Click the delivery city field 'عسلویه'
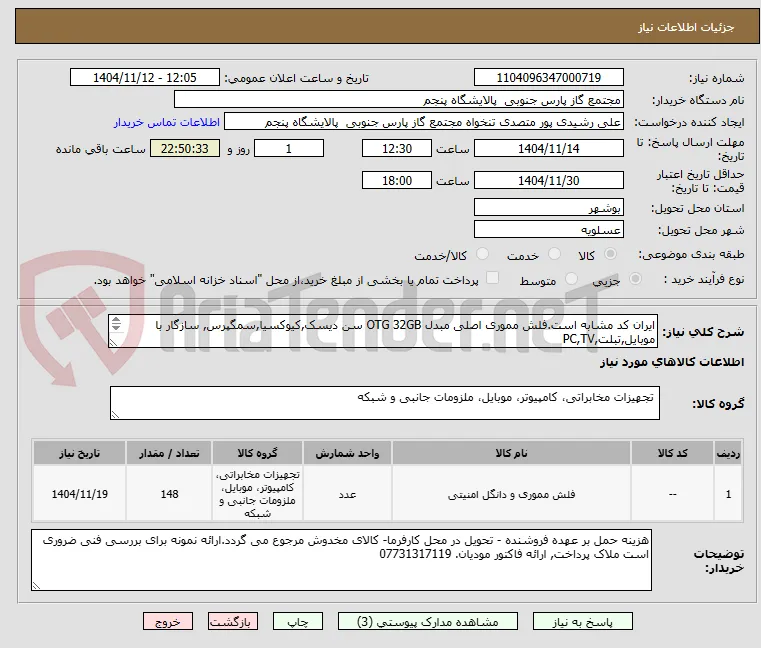 point(548,230)
